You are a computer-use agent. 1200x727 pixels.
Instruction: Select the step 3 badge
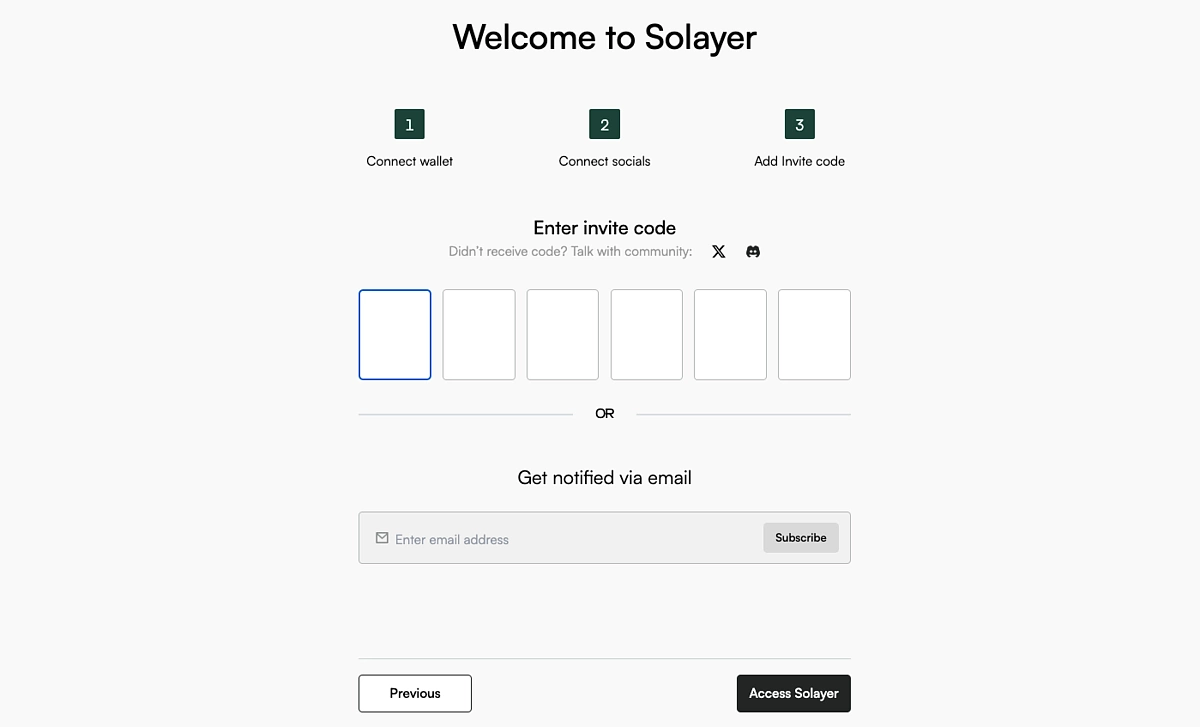pyautogui.click(x=799, y=124)
